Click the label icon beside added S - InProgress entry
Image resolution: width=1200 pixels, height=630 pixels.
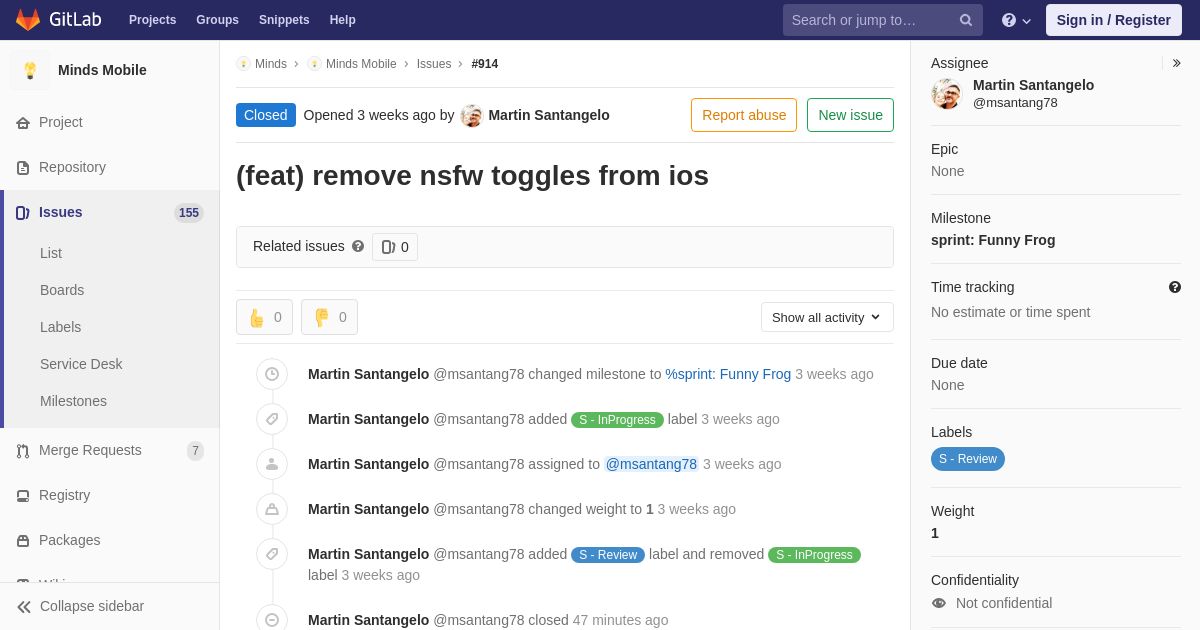point(272,419)
